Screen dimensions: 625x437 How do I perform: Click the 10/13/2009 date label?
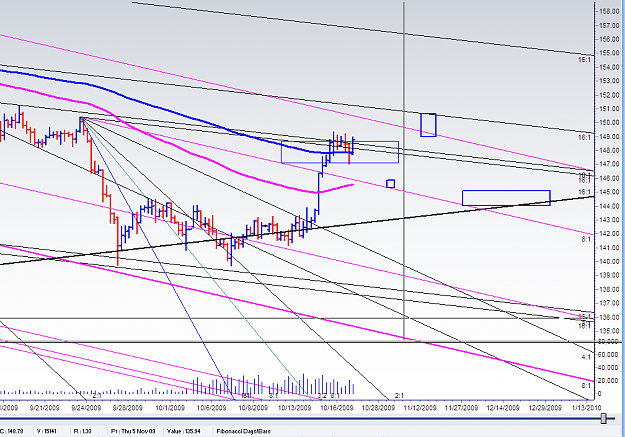click(295, 408)
